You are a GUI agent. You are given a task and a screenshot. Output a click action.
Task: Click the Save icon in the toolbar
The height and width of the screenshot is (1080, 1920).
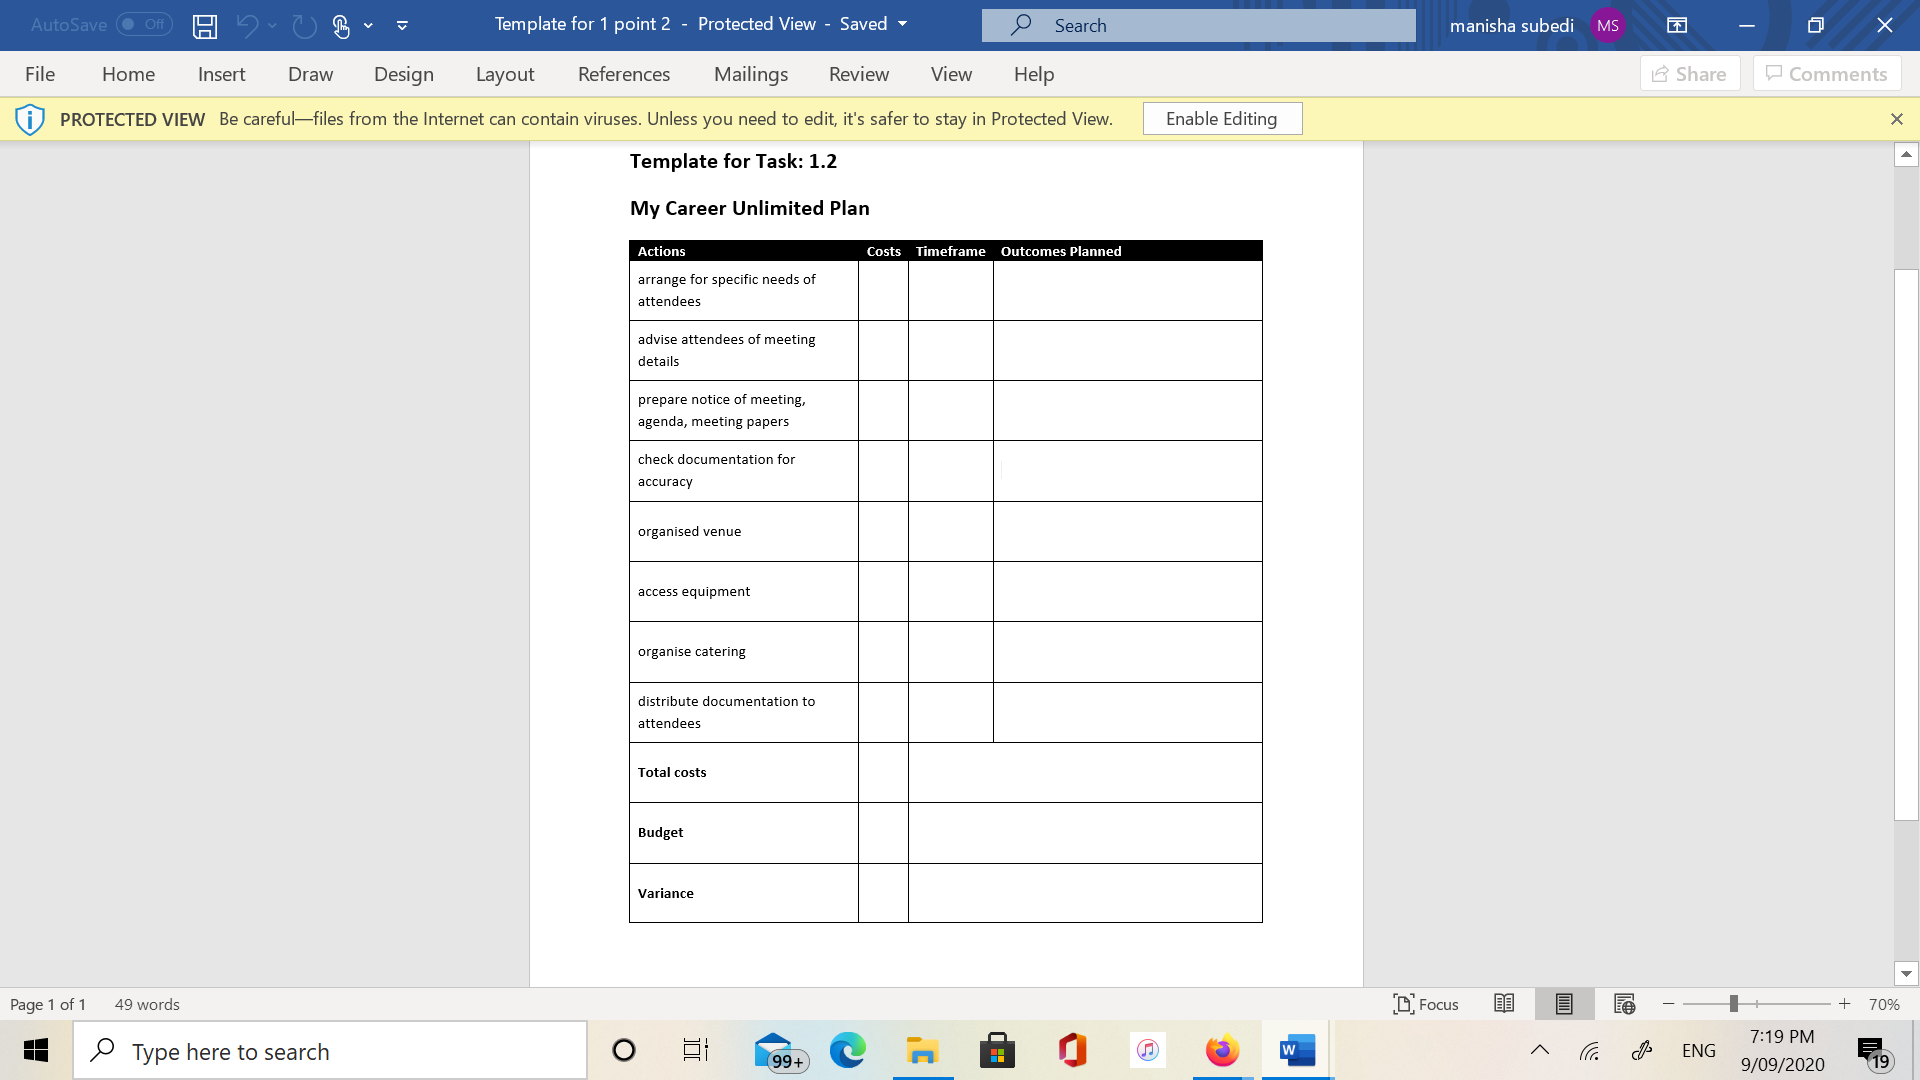(x=203, y=24)
